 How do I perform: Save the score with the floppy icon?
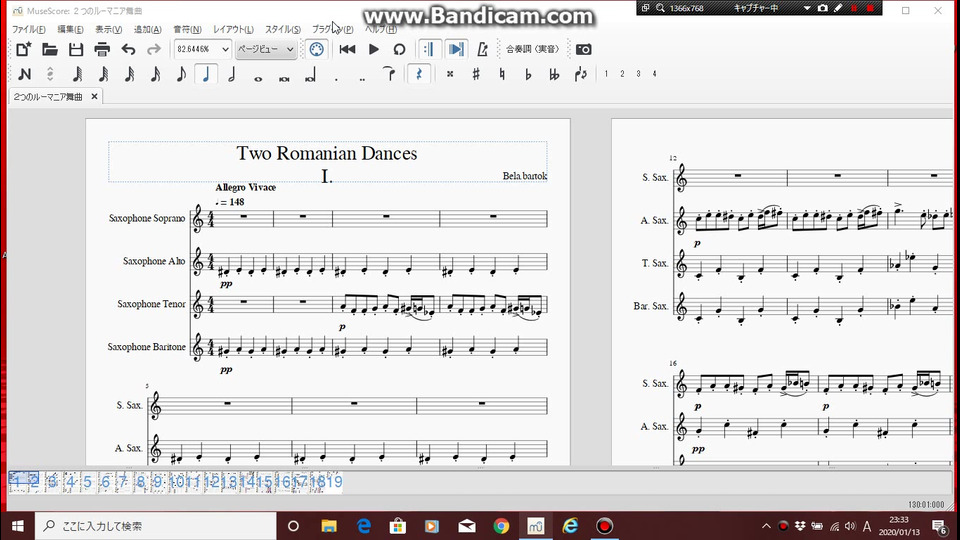coord(76,50)
